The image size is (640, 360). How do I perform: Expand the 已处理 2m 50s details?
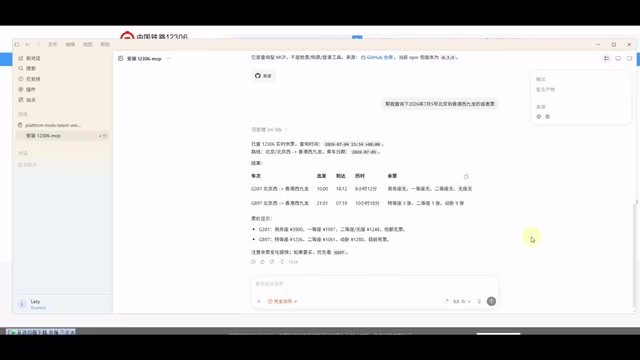coord(269,130)
